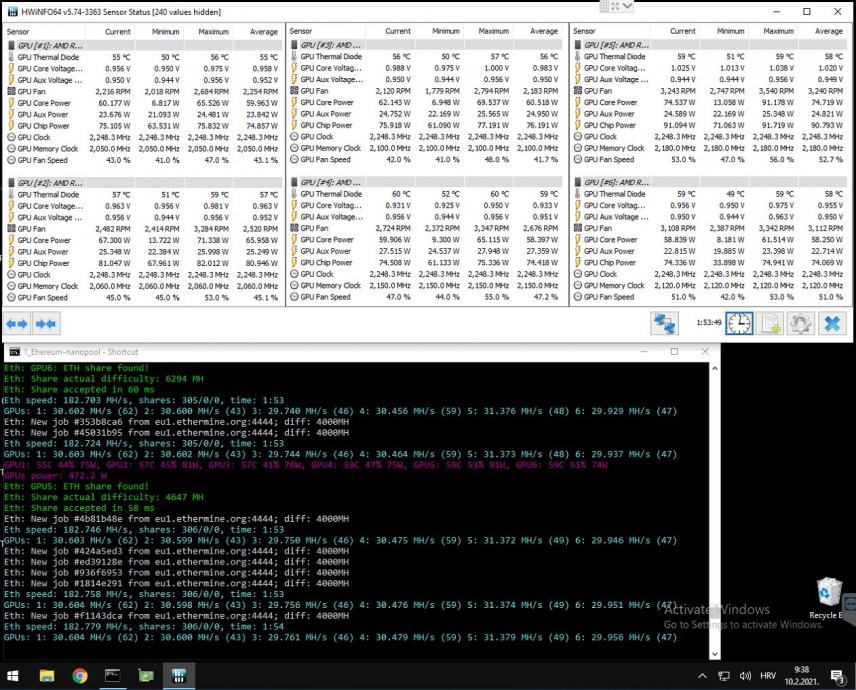Click the GPU Fan Speed icon under GPU #6
856x690 pixels.
578,297
